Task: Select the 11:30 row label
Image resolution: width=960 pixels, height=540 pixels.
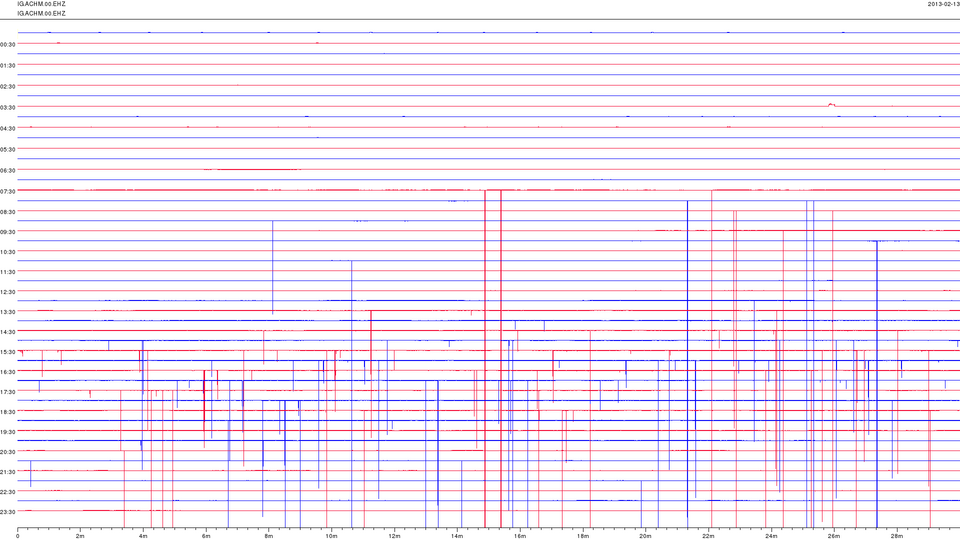Action: [7, 272]
